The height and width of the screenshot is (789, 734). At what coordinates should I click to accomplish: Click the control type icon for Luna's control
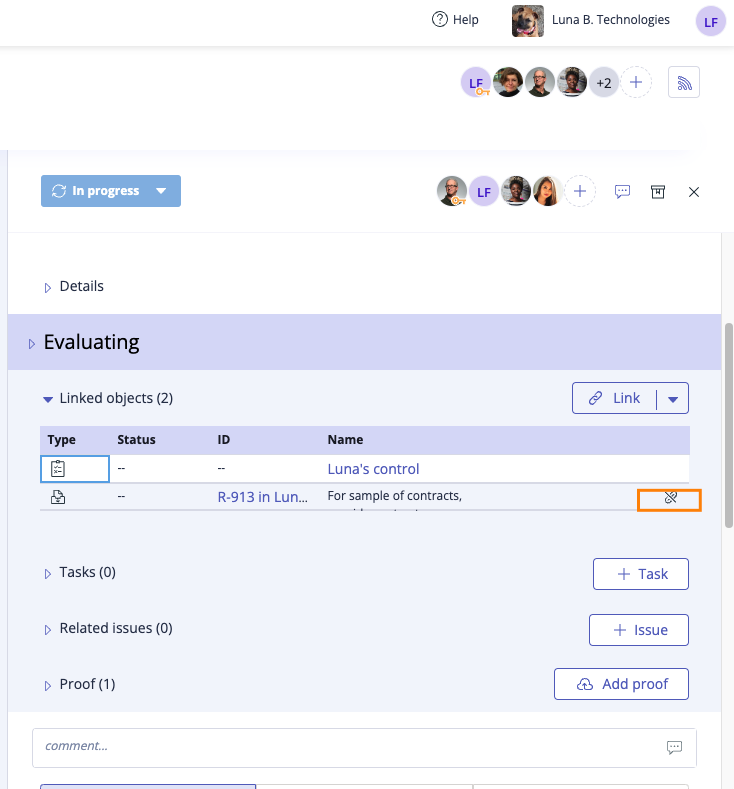[x=58, y=468]
